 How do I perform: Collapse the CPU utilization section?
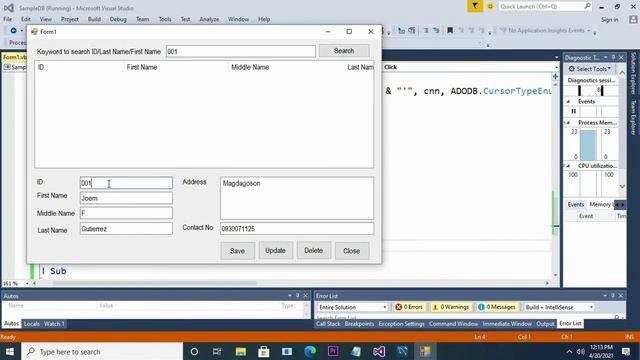click(568, 166)
